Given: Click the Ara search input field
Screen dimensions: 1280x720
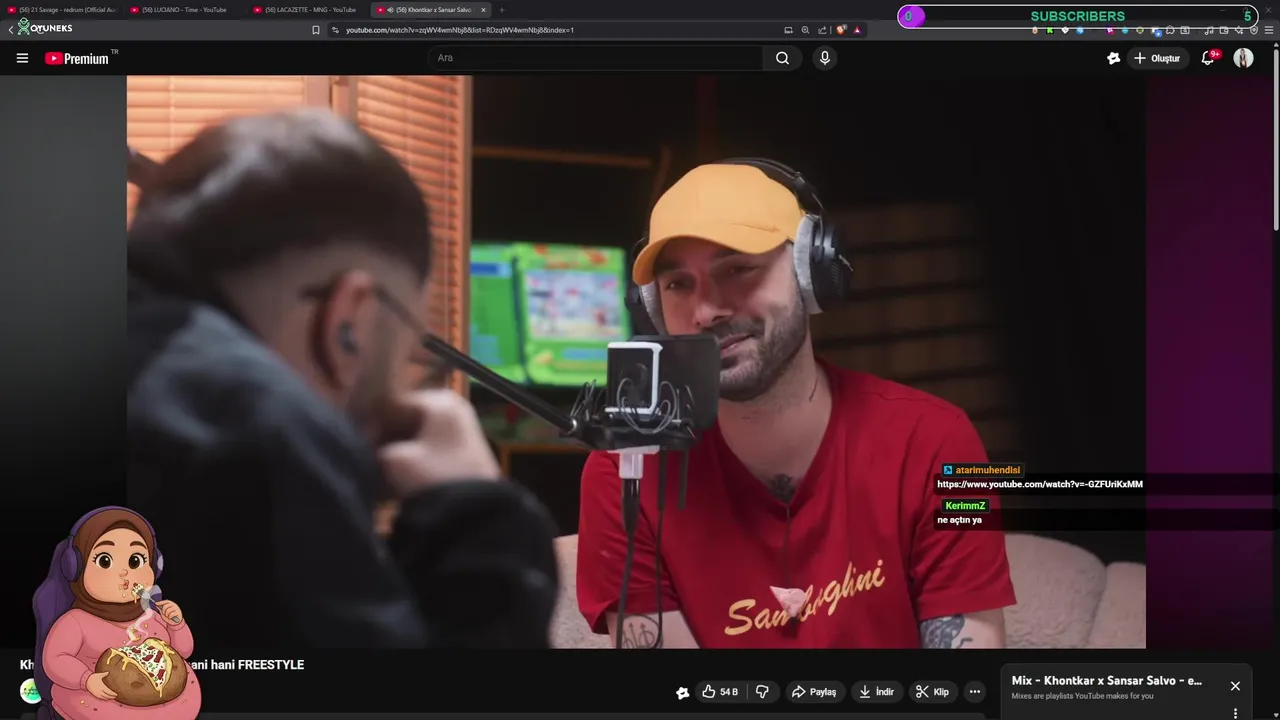Looking at the screenshot, I should (597, 58).
